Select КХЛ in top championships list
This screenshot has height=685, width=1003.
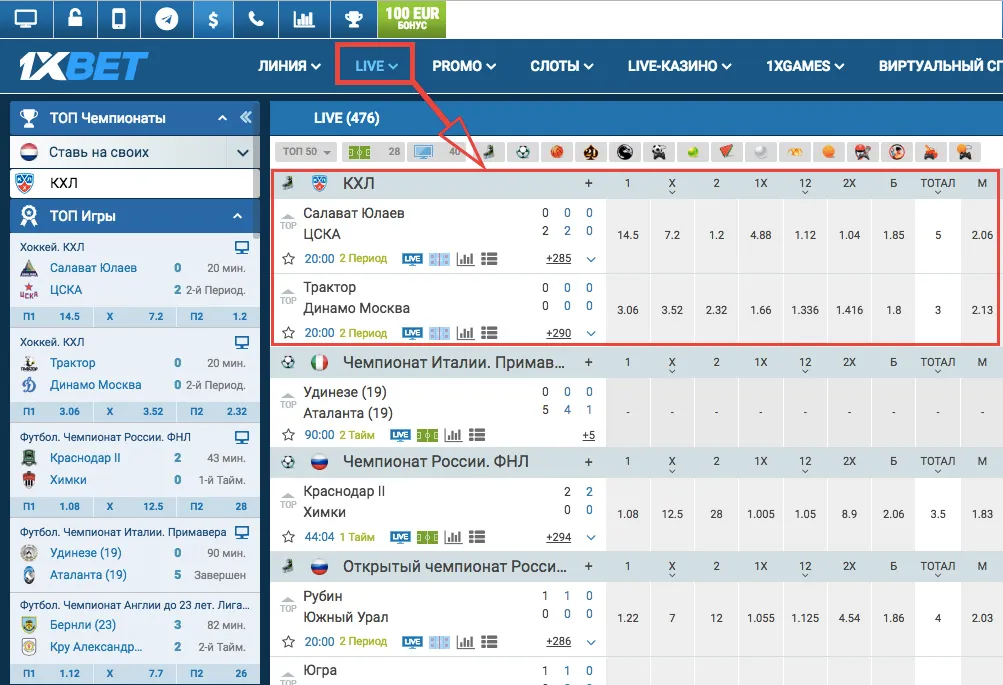(x=134, y=184)
